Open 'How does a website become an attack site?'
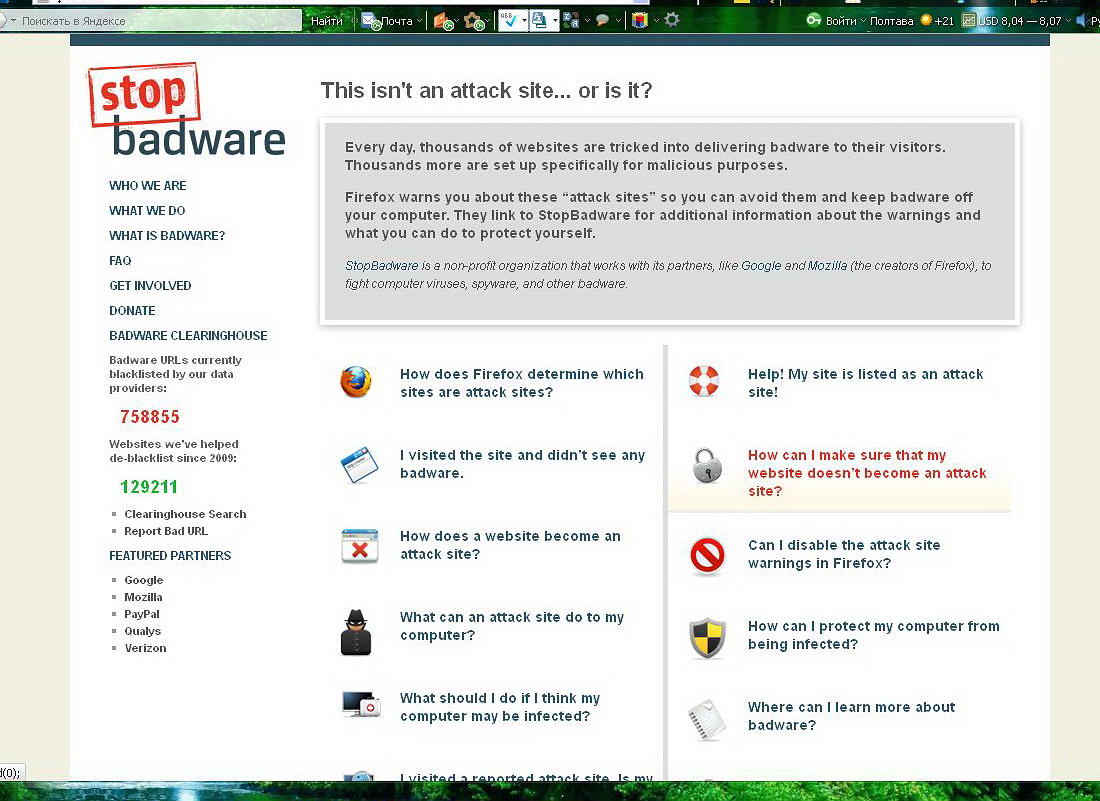The image size is (1100, 801). tap(510, 545)
